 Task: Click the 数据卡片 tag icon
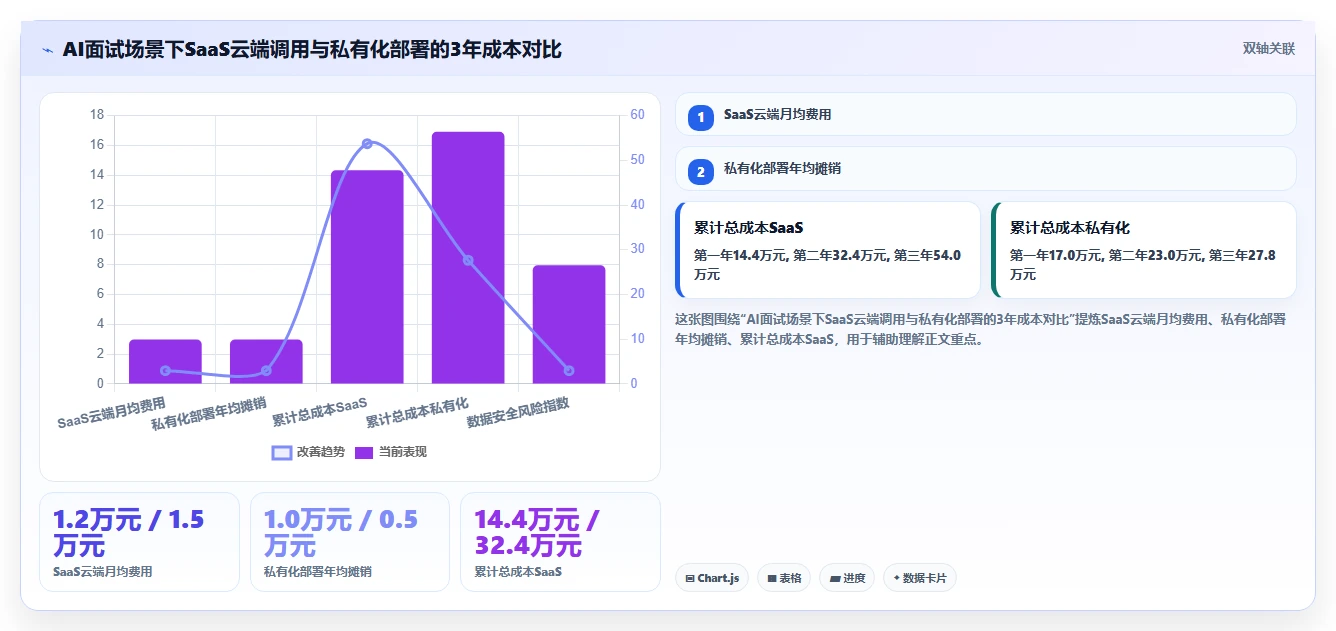[x=896, y=578]
